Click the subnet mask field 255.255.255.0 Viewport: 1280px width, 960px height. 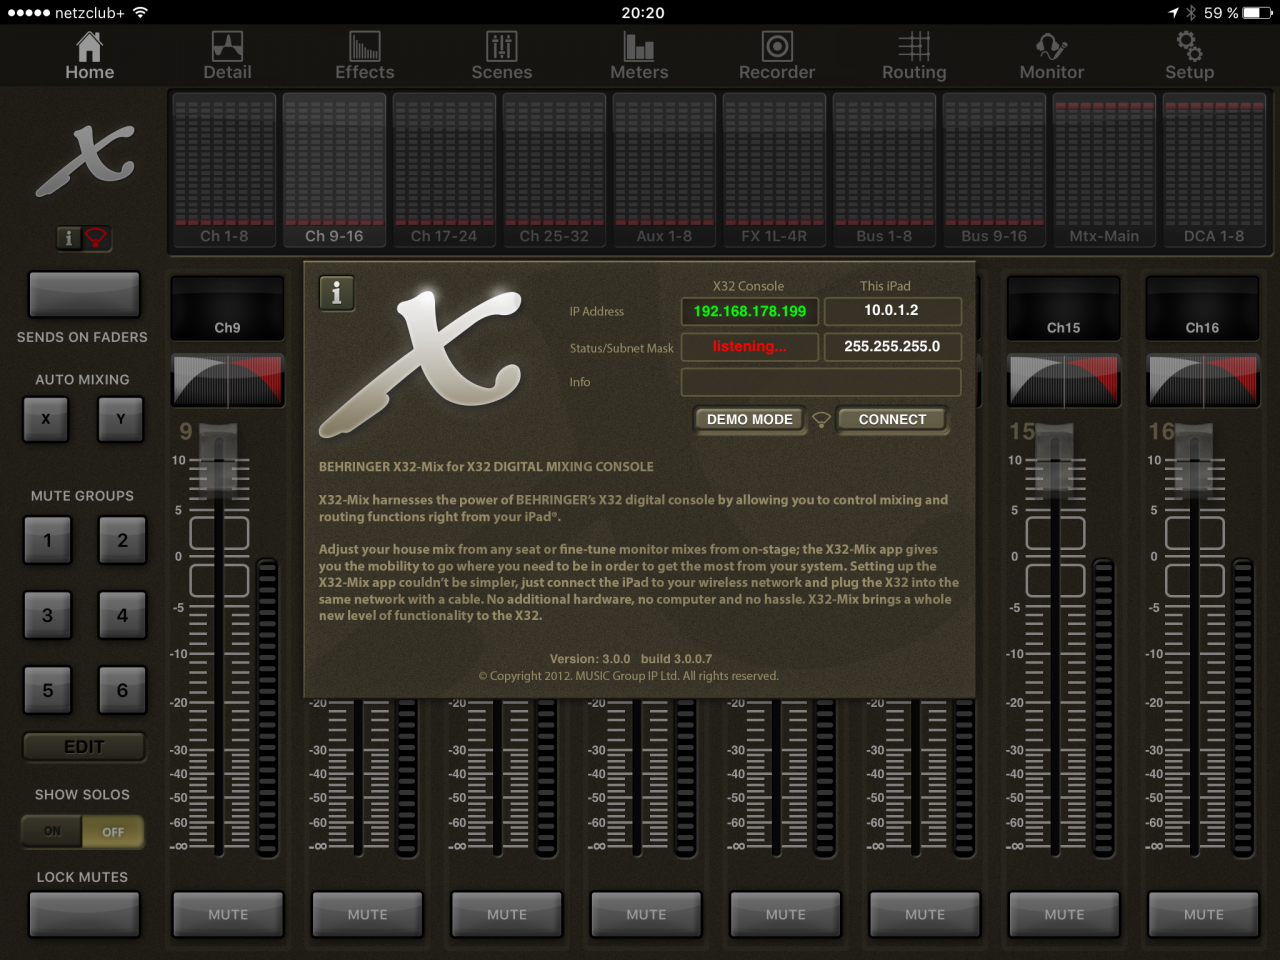(892, 347)
